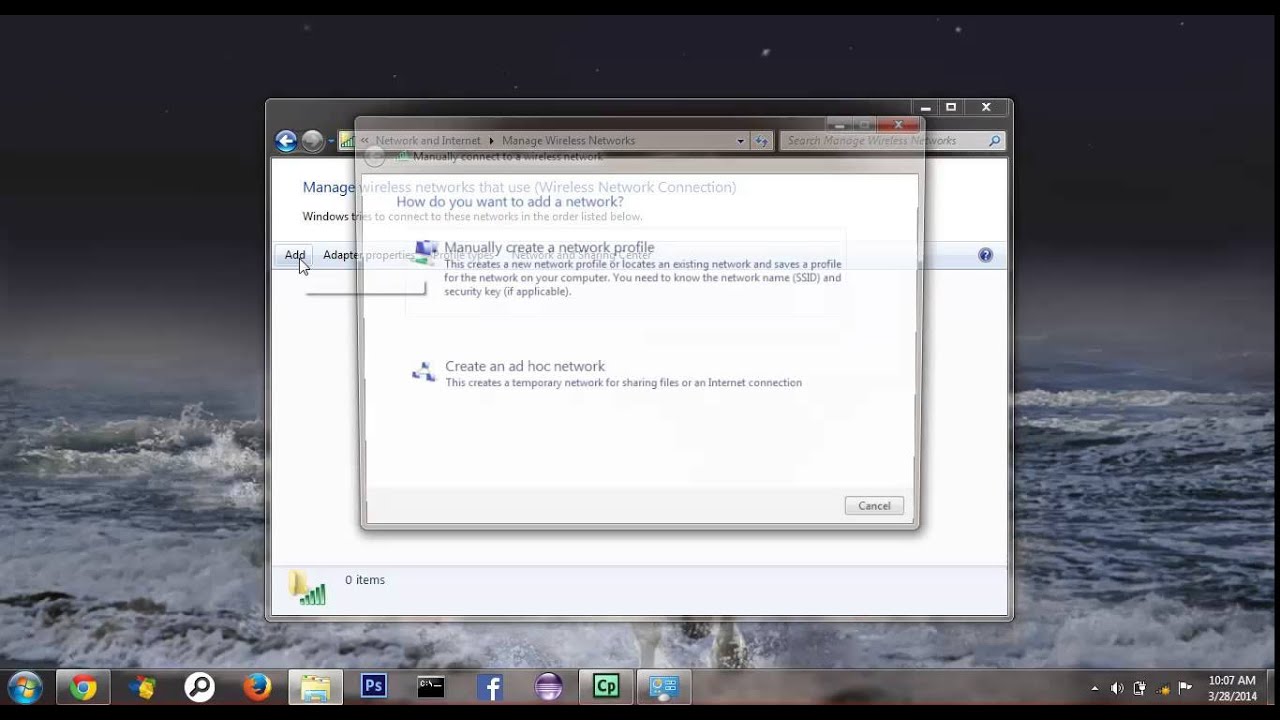Refresh the Manage Wireless Networks address bar

click(x=762, y=141)
